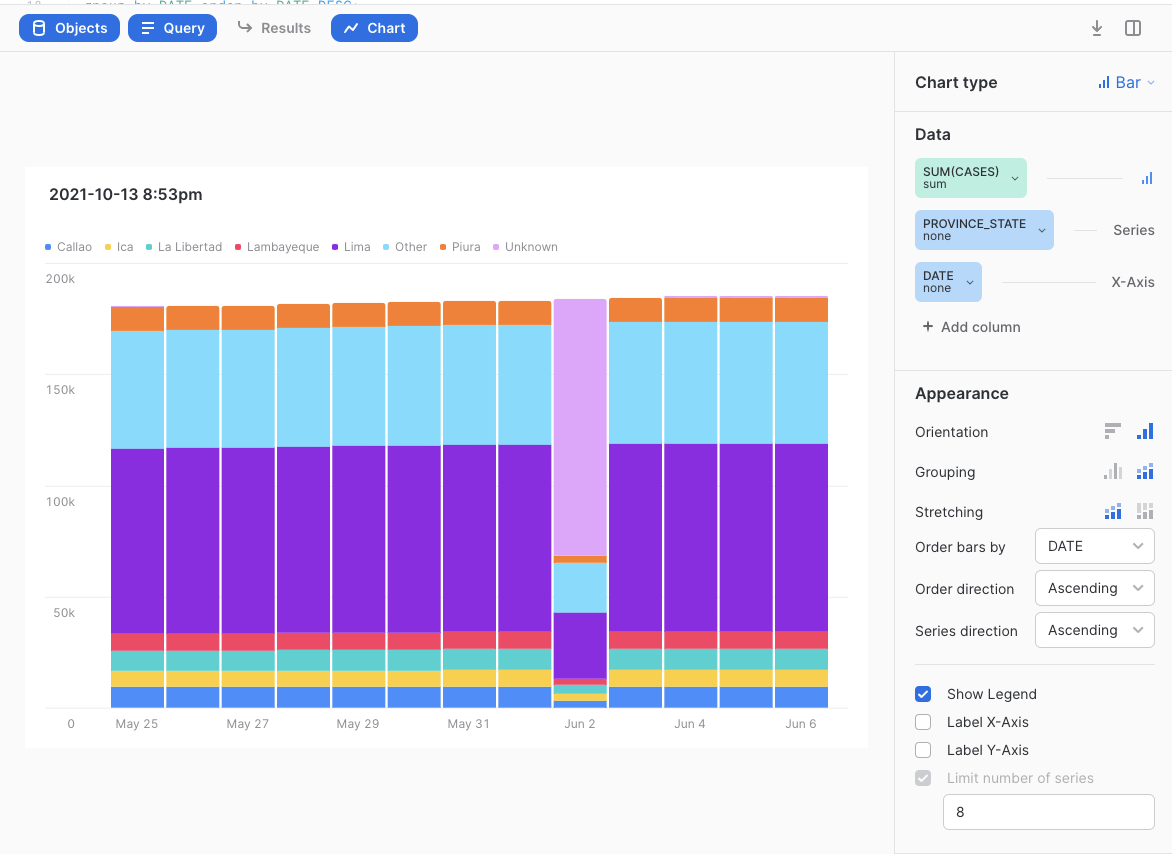The width and height of the screenshot is (1172, 854).
Task: Choose side-by-side grouping icon
Action: pos(1113,471)
